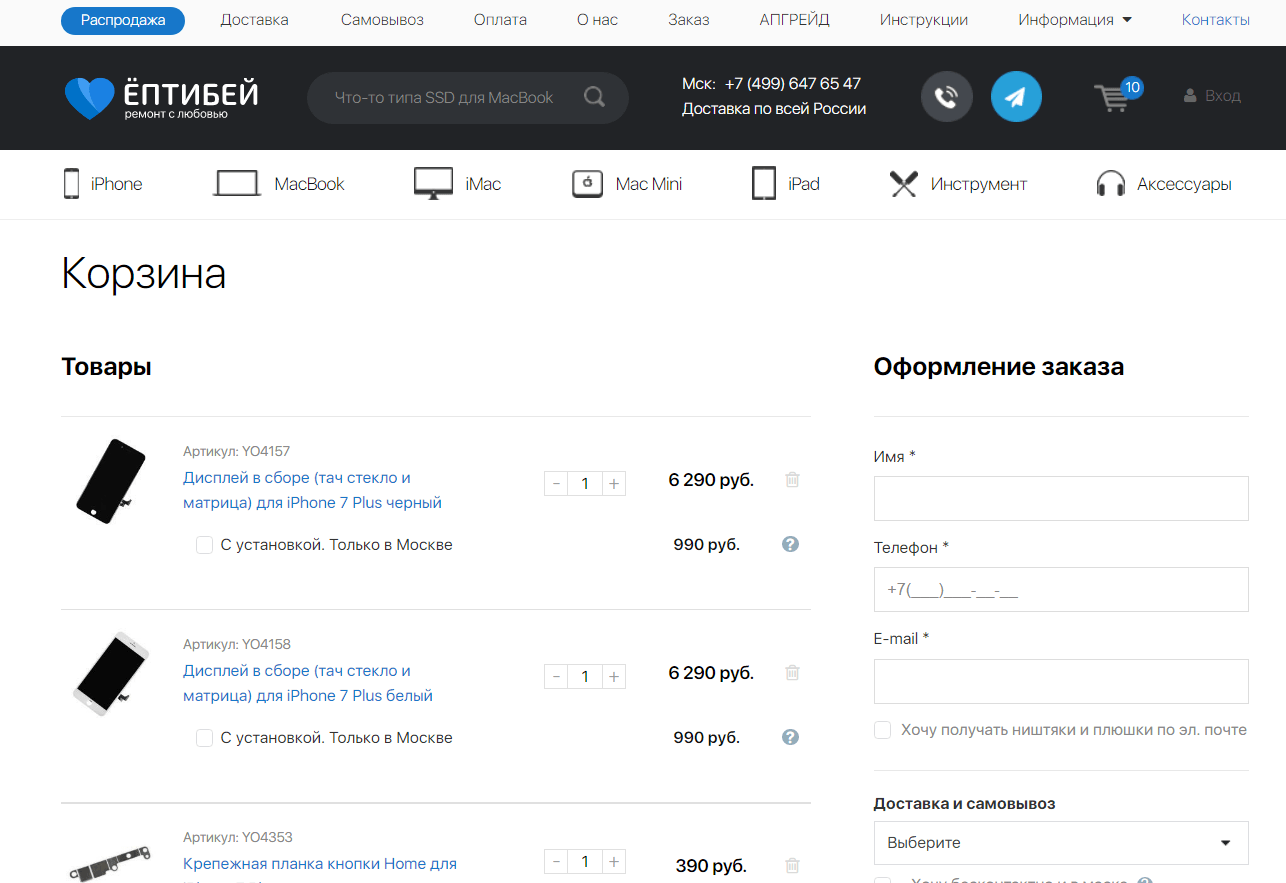Image resolution: width=1286 pixels, height=883 pixels.
Task: Click the black display product thumbnail
Action: point(111,481)
